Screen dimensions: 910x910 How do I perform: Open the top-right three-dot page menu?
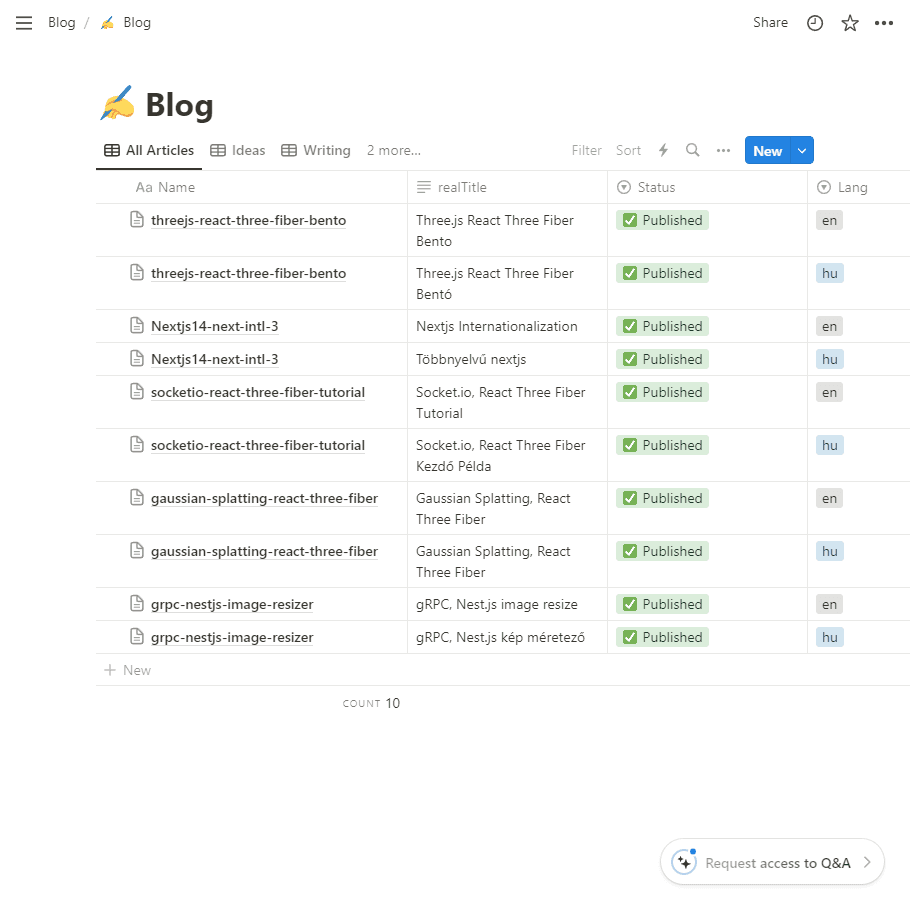tap(883, 23)
